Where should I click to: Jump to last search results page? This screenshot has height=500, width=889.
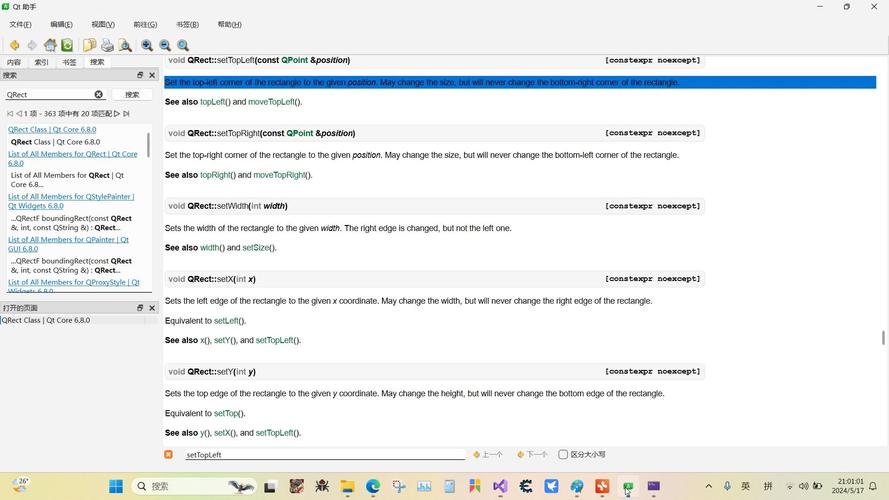126,113
